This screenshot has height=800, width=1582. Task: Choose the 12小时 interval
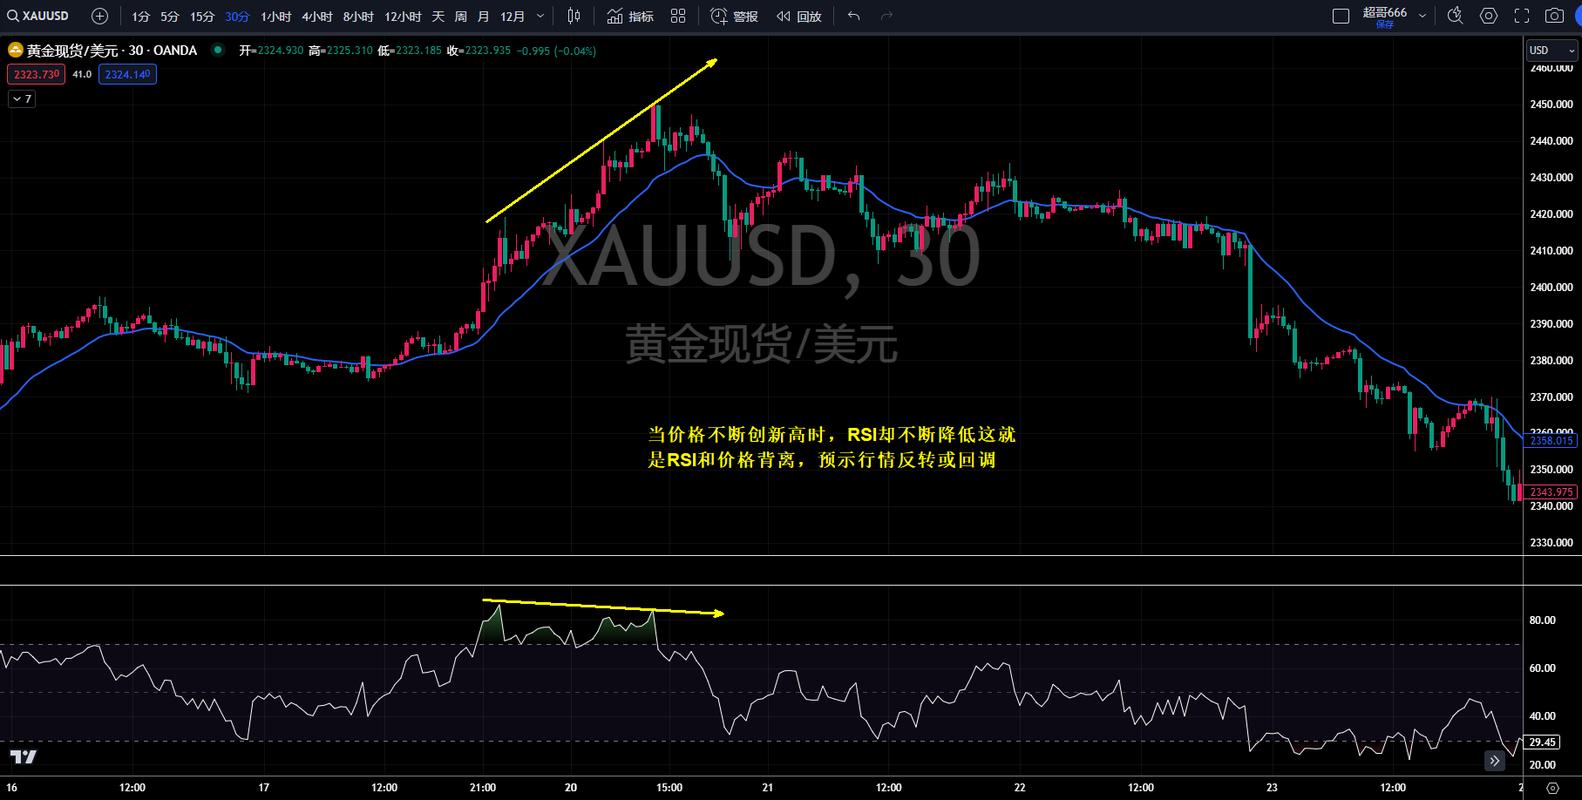[x=403, y=16]
